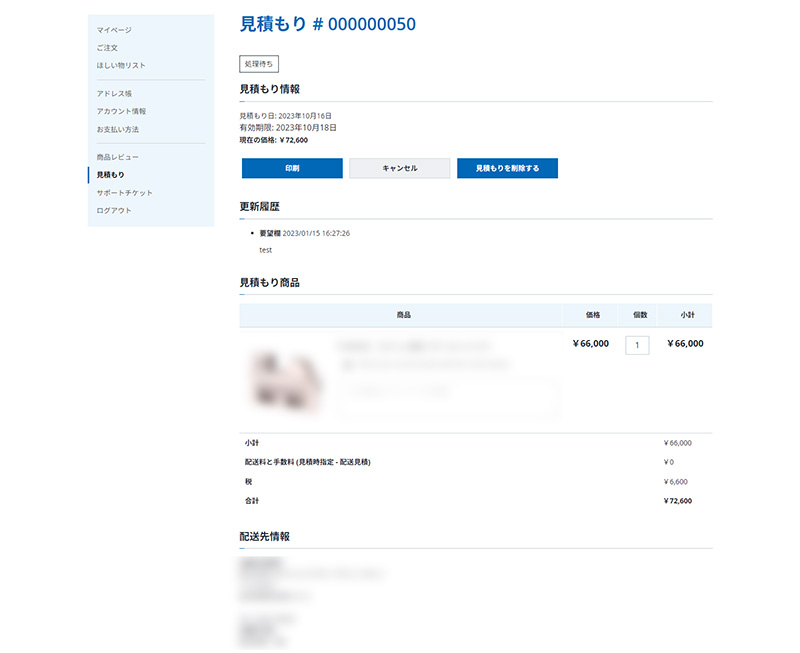Open サポートチケット in the sidebar
This screenshot has width=800, height=653.
click(x=125, y=193)
